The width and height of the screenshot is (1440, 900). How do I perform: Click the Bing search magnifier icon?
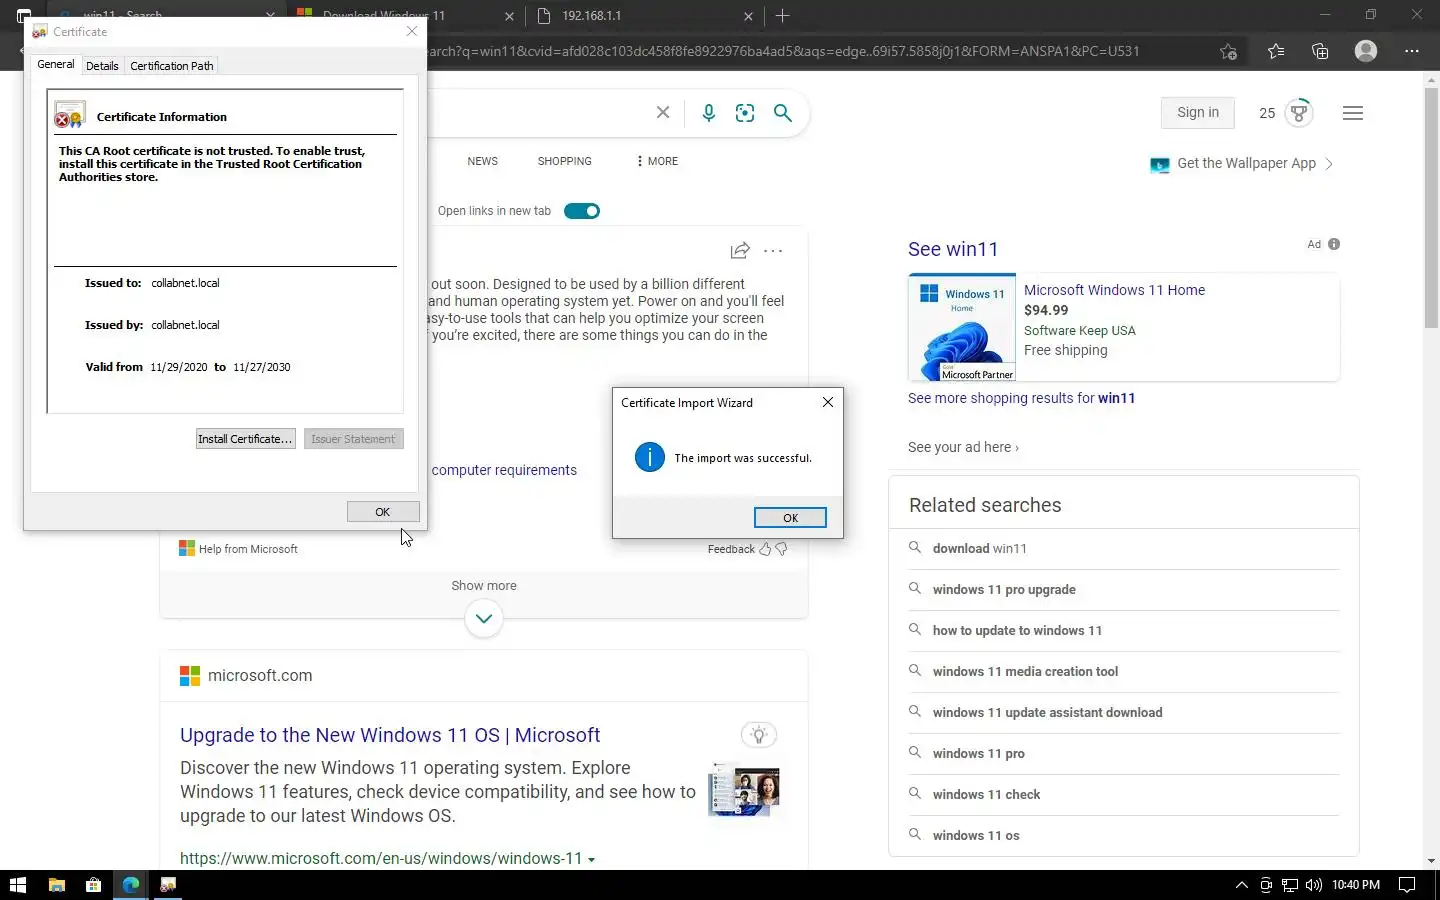pos(783,113)
